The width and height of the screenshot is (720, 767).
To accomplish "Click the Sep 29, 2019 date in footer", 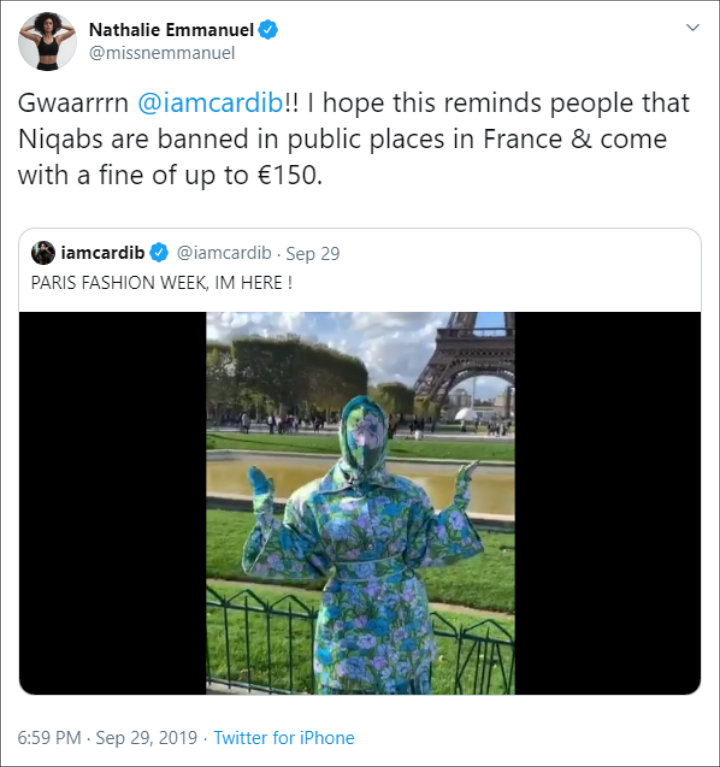I will [x=146, y=738].
